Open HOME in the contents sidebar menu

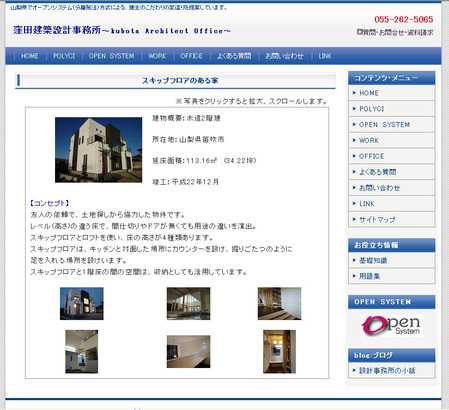tap(392, 93)
